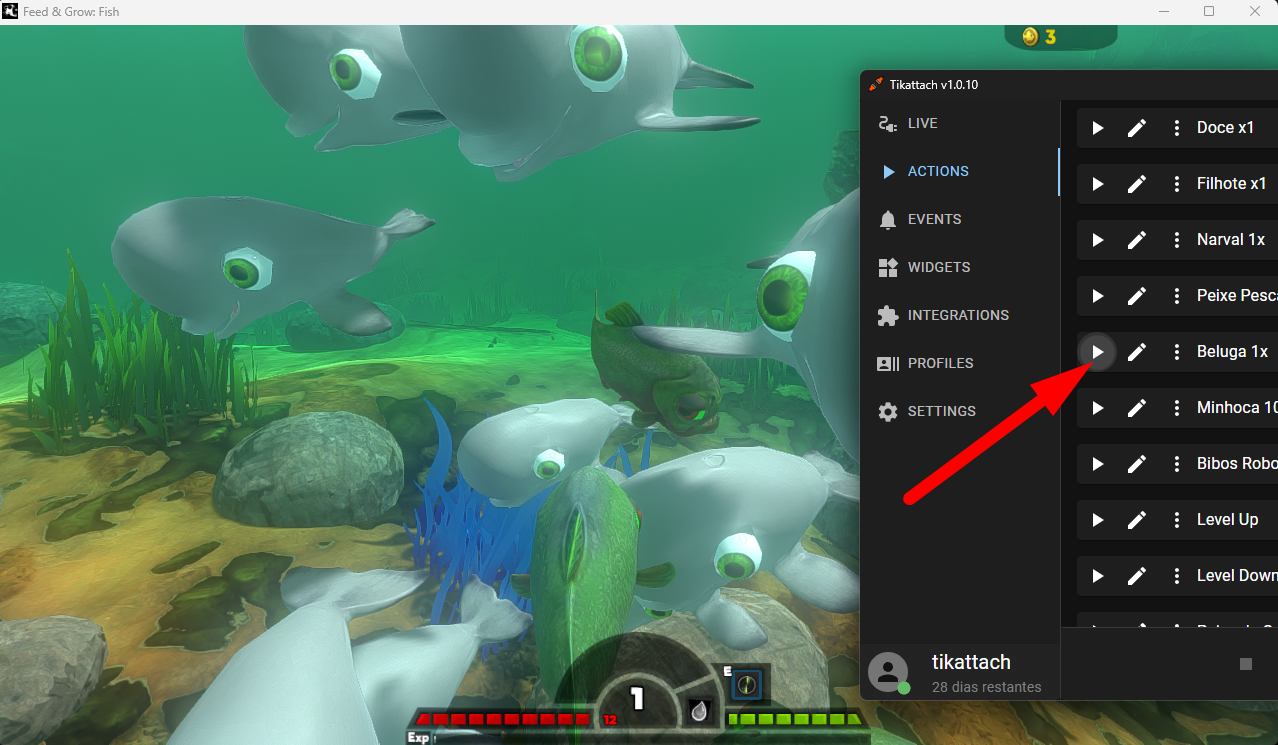This screenshot has height=745, width=1278.
Task: Click the stop square button in Tikattach
Action: [x=1245, y=664]
